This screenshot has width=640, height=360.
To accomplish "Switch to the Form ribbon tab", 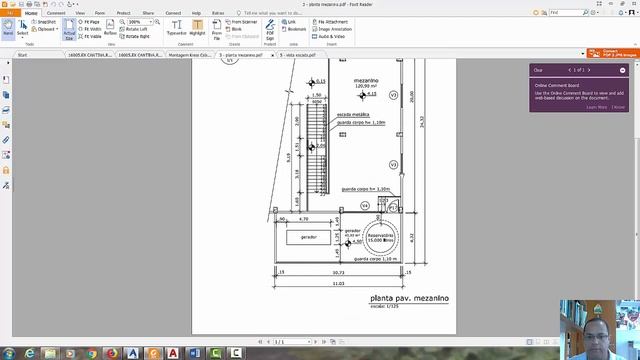I will coord(100,13).
